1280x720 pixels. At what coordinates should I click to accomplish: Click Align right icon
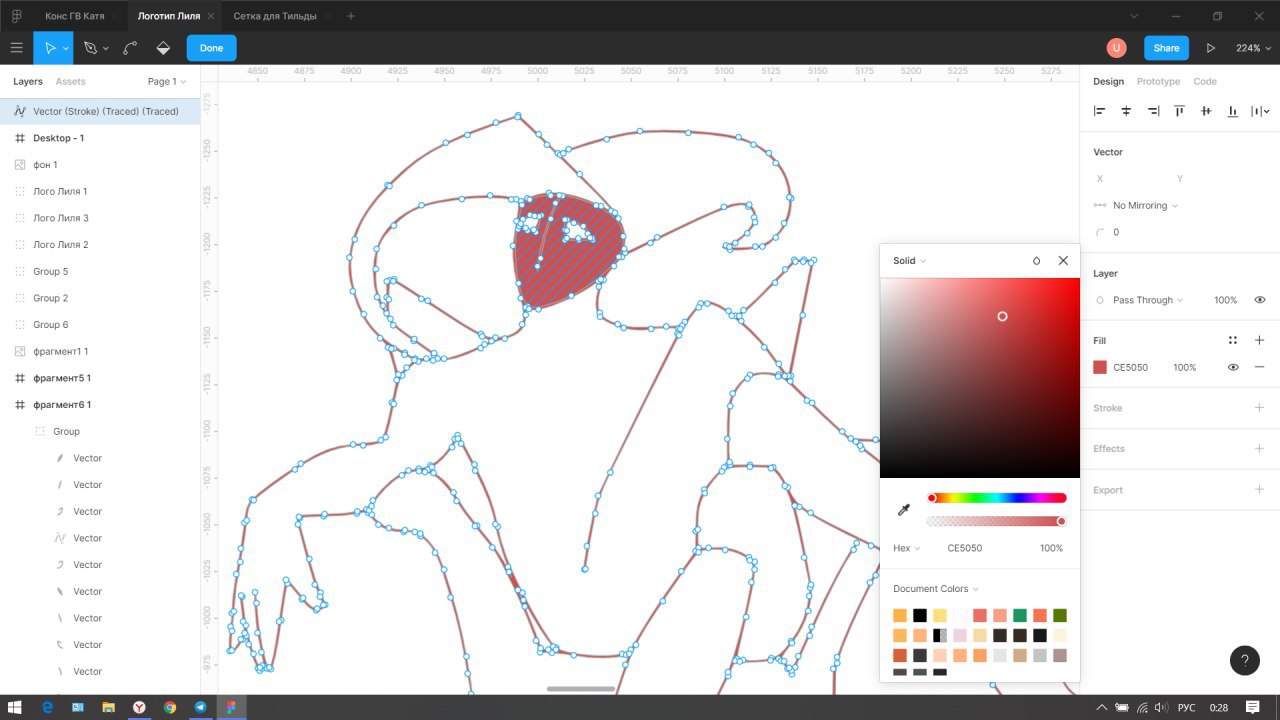[1153, 111]
